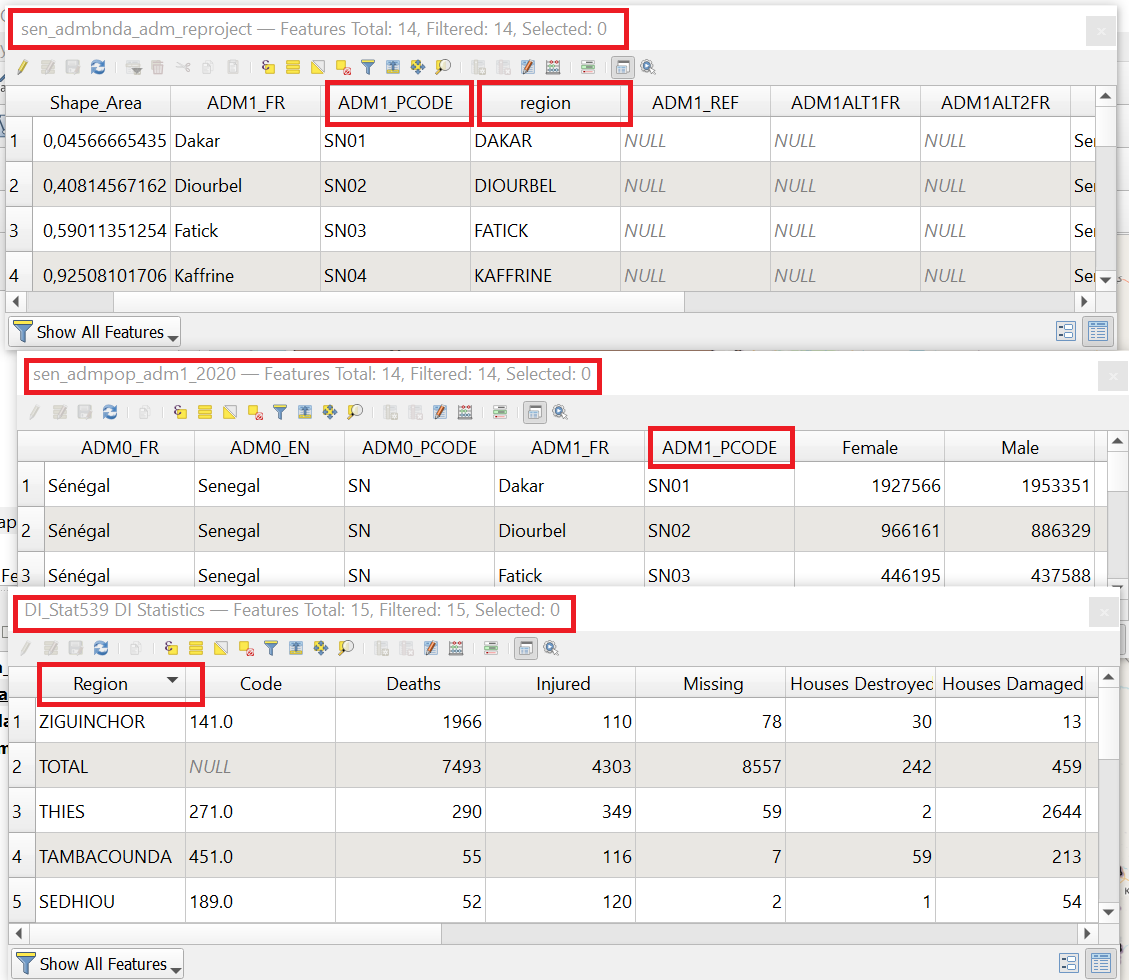Switch top table to form view

pyautogui.click(x=1065, y=332)
